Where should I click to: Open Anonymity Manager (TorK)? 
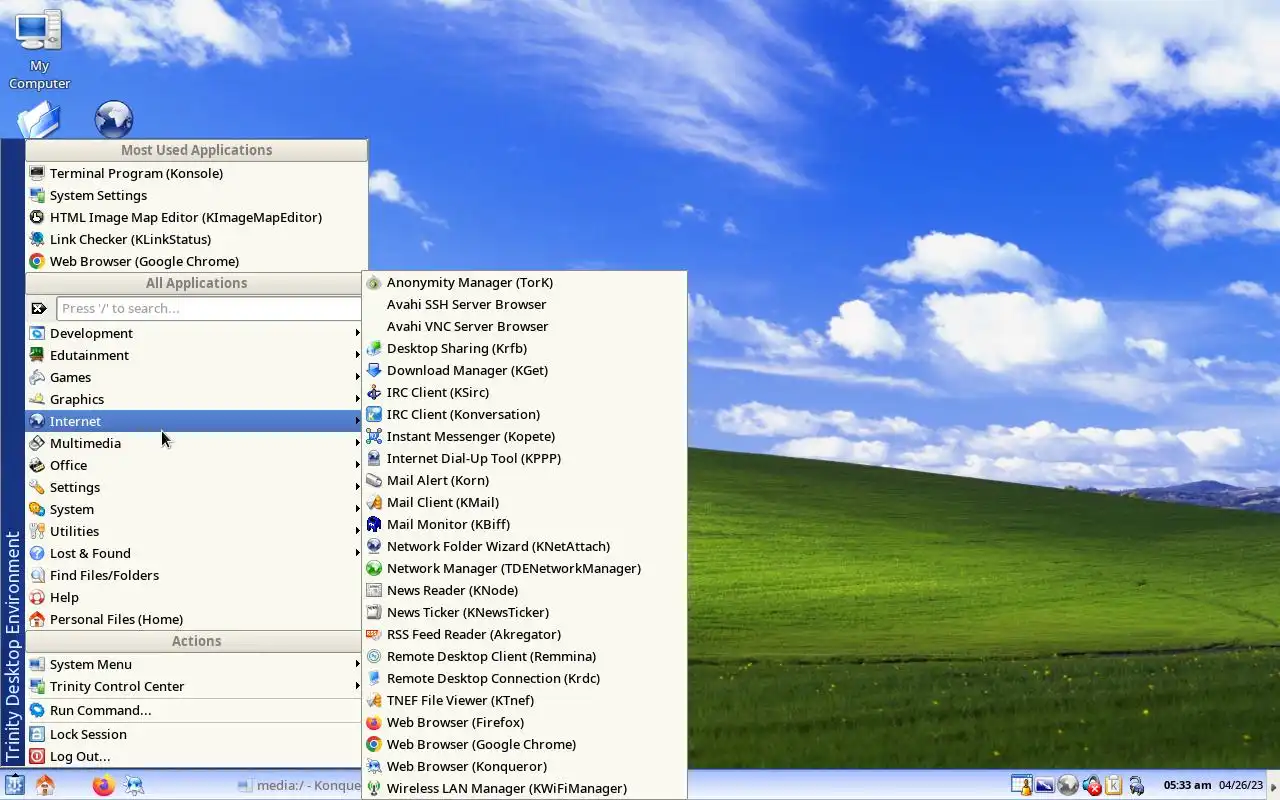524,282
